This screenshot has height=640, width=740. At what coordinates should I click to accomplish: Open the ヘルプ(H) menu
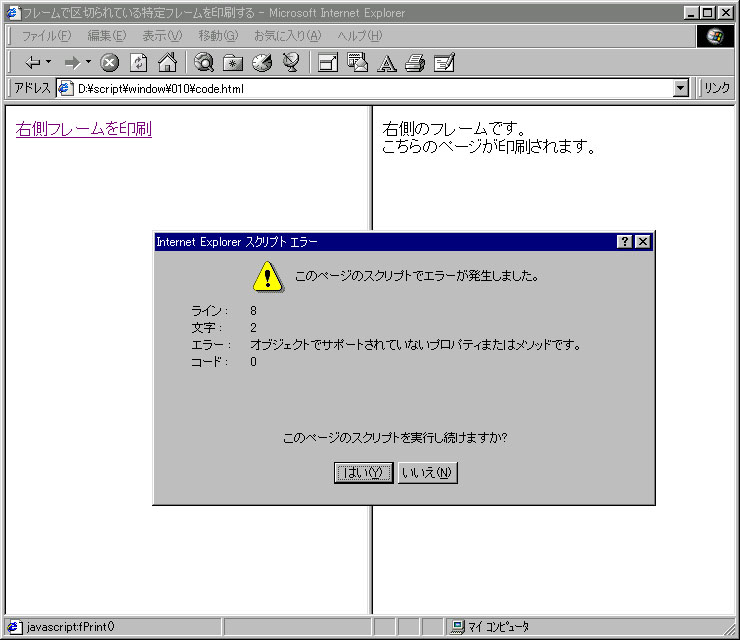(x=360, y=36)
